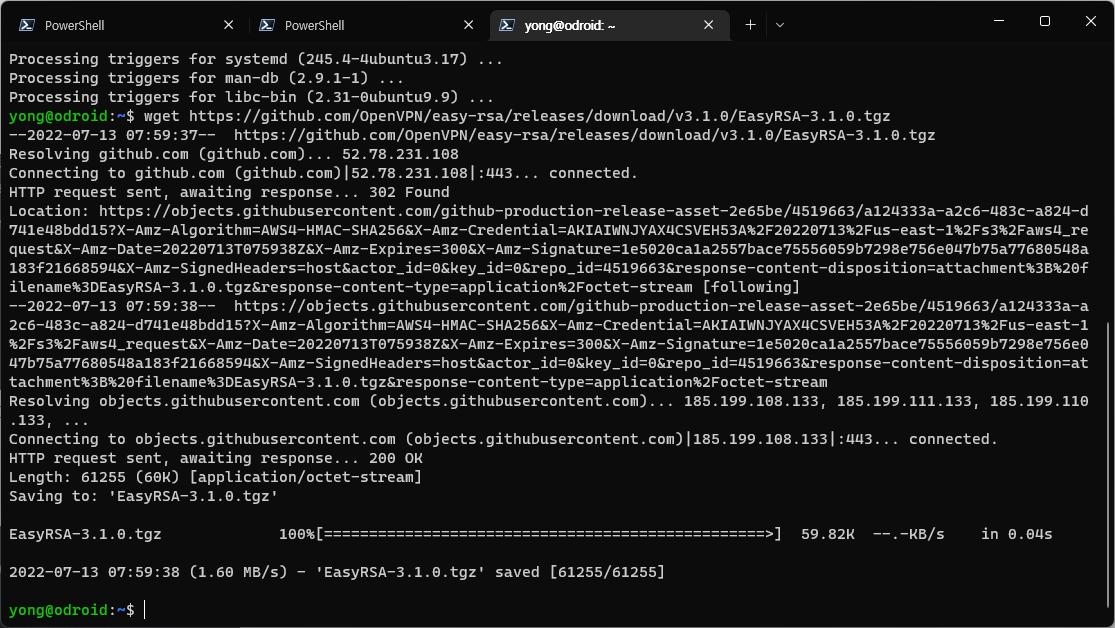
Task: Close the yong@odroid tab
Action: 708,25
